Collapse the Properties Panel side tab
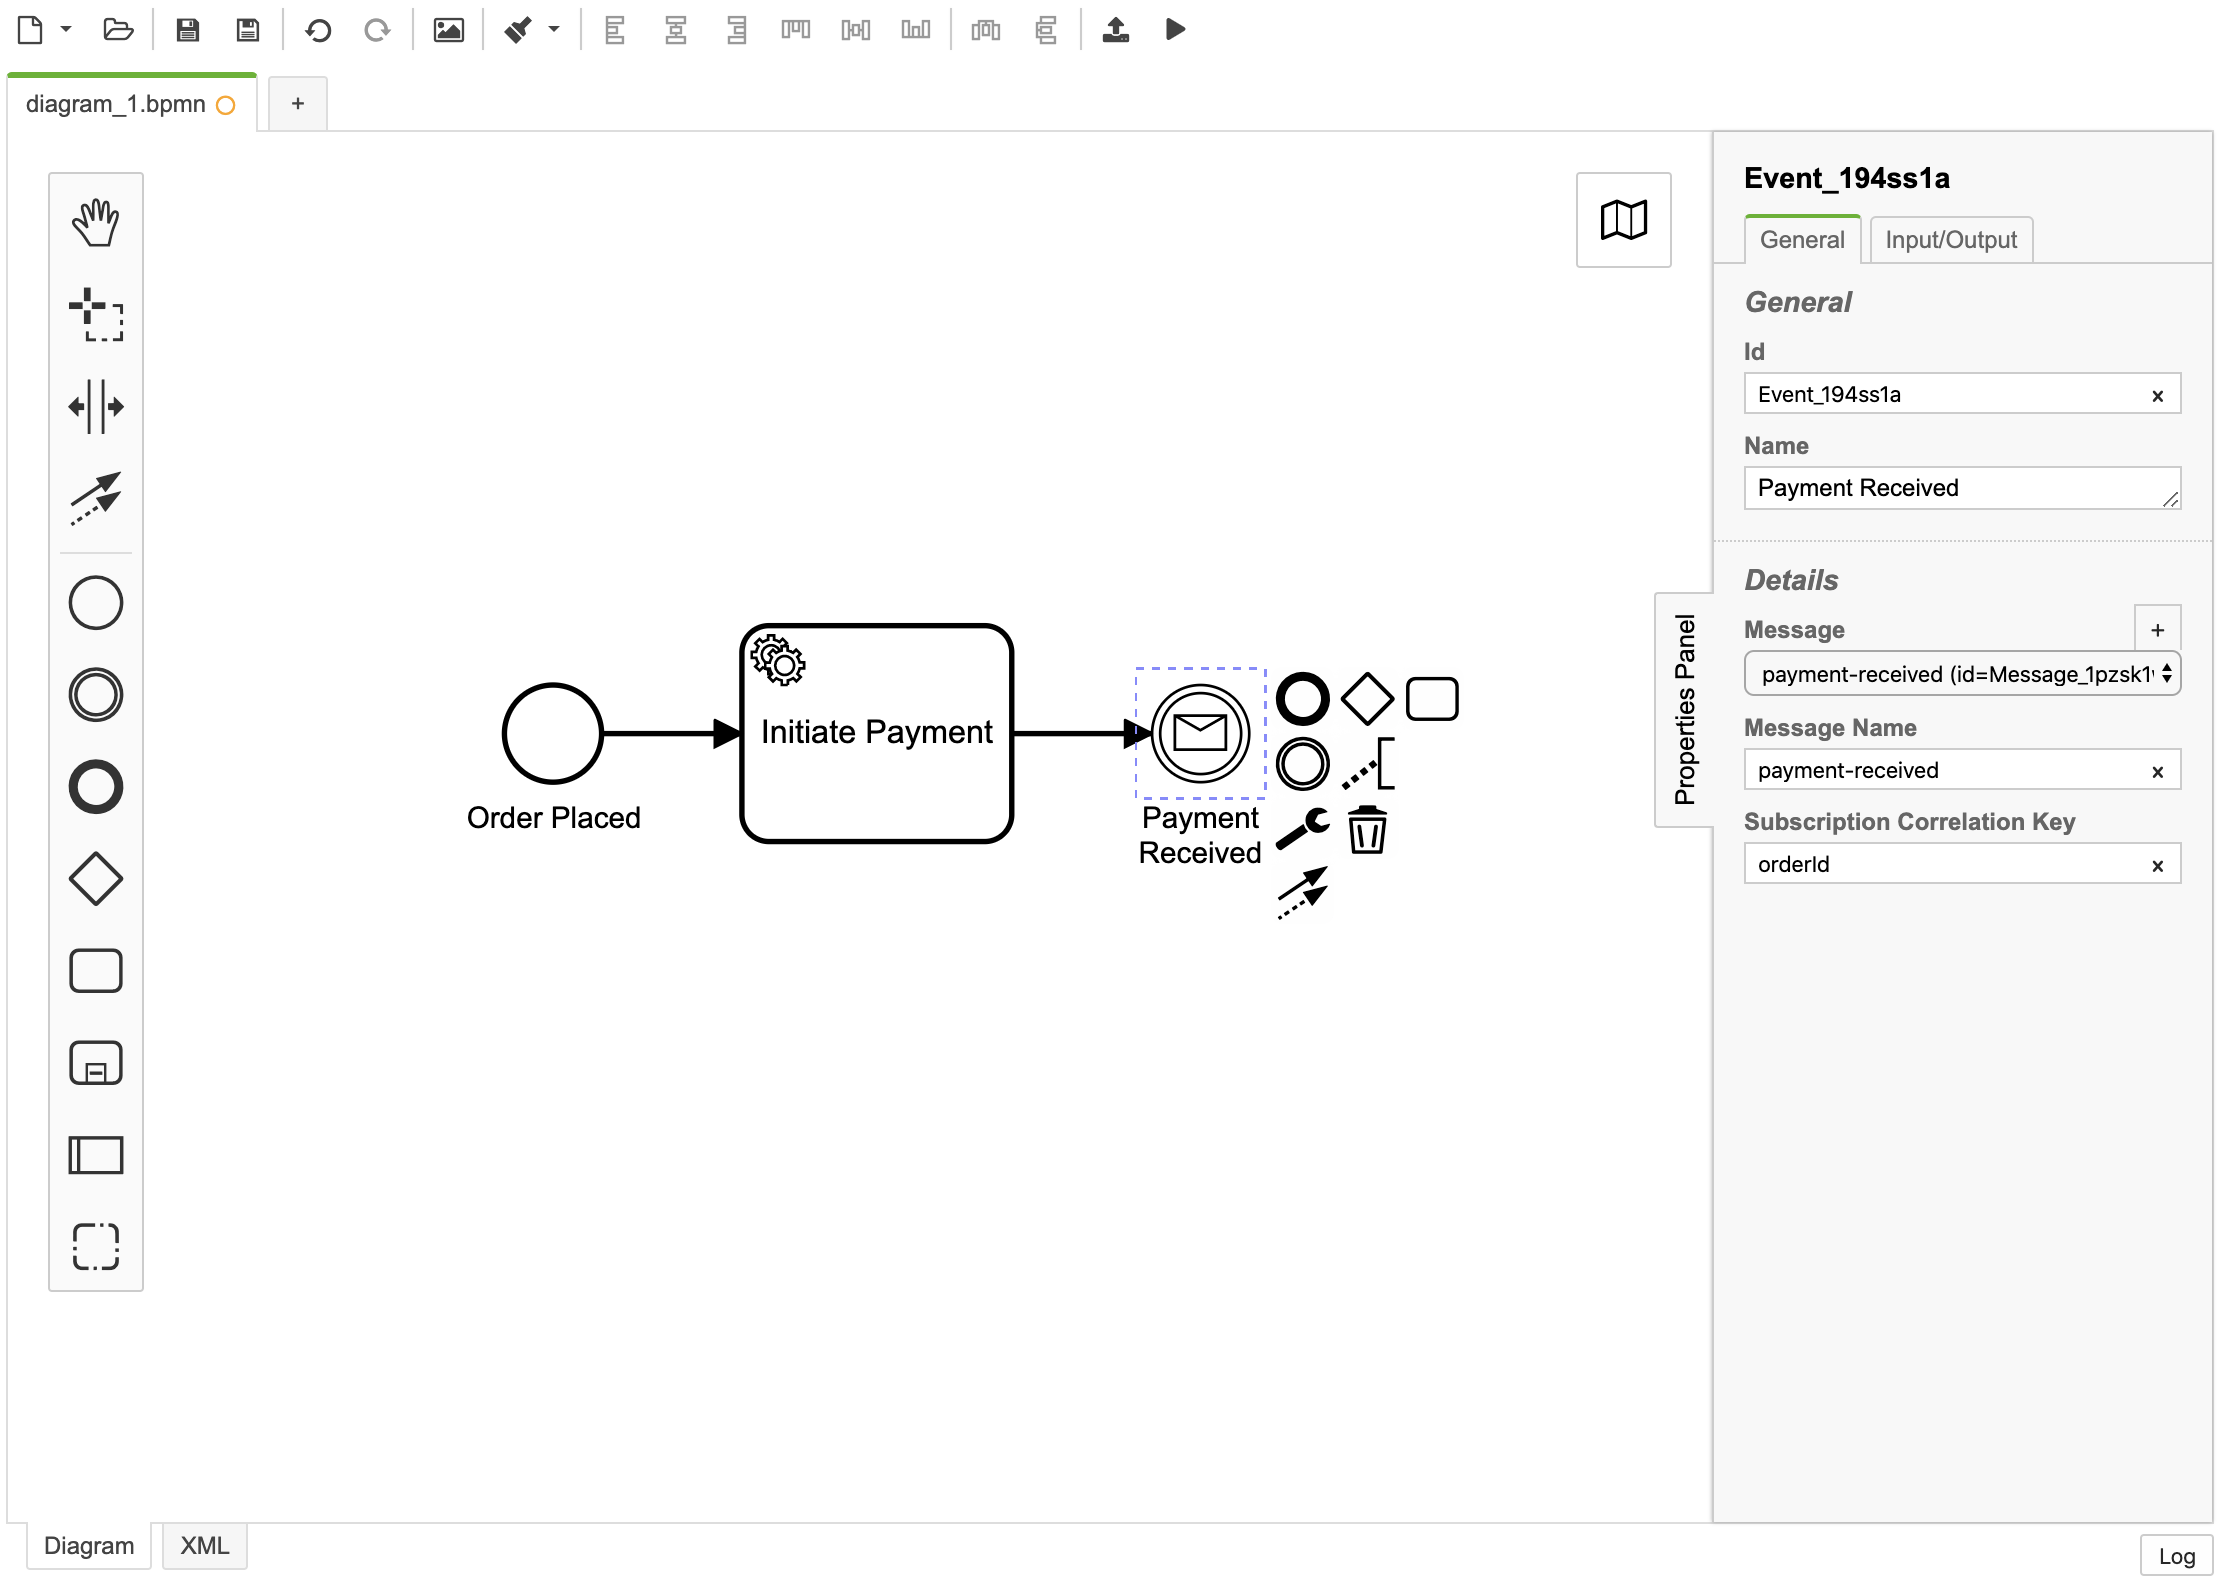 click(x=1684, y=709)
